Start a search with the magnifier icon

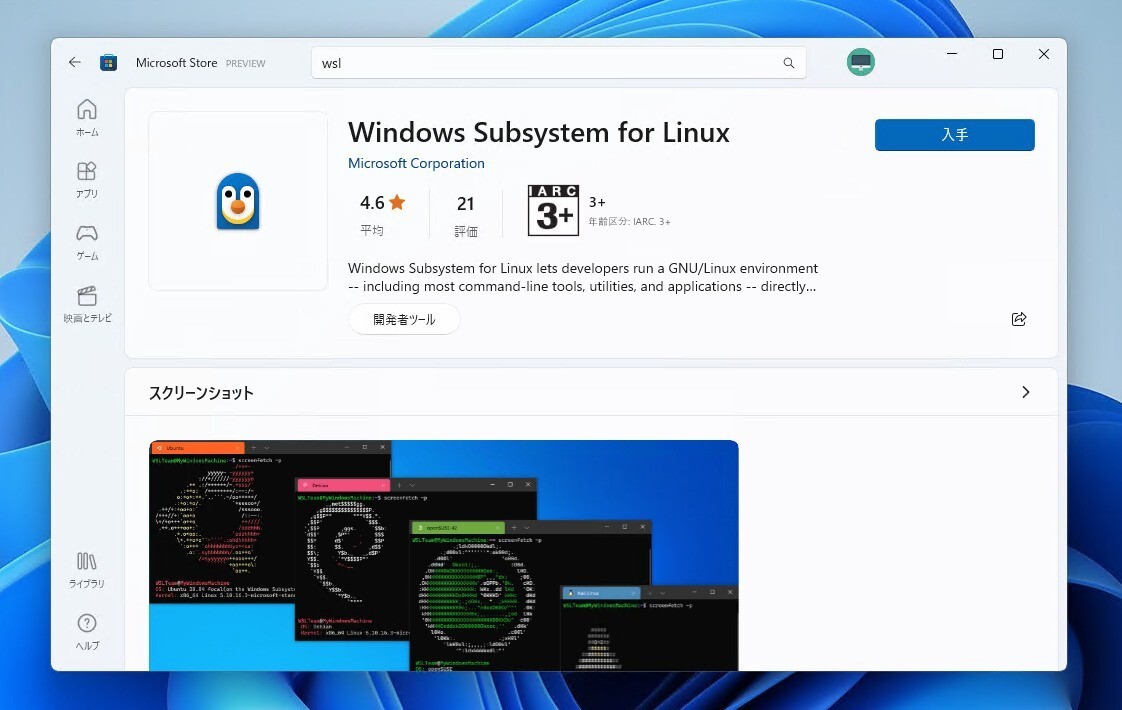[789, 62]
